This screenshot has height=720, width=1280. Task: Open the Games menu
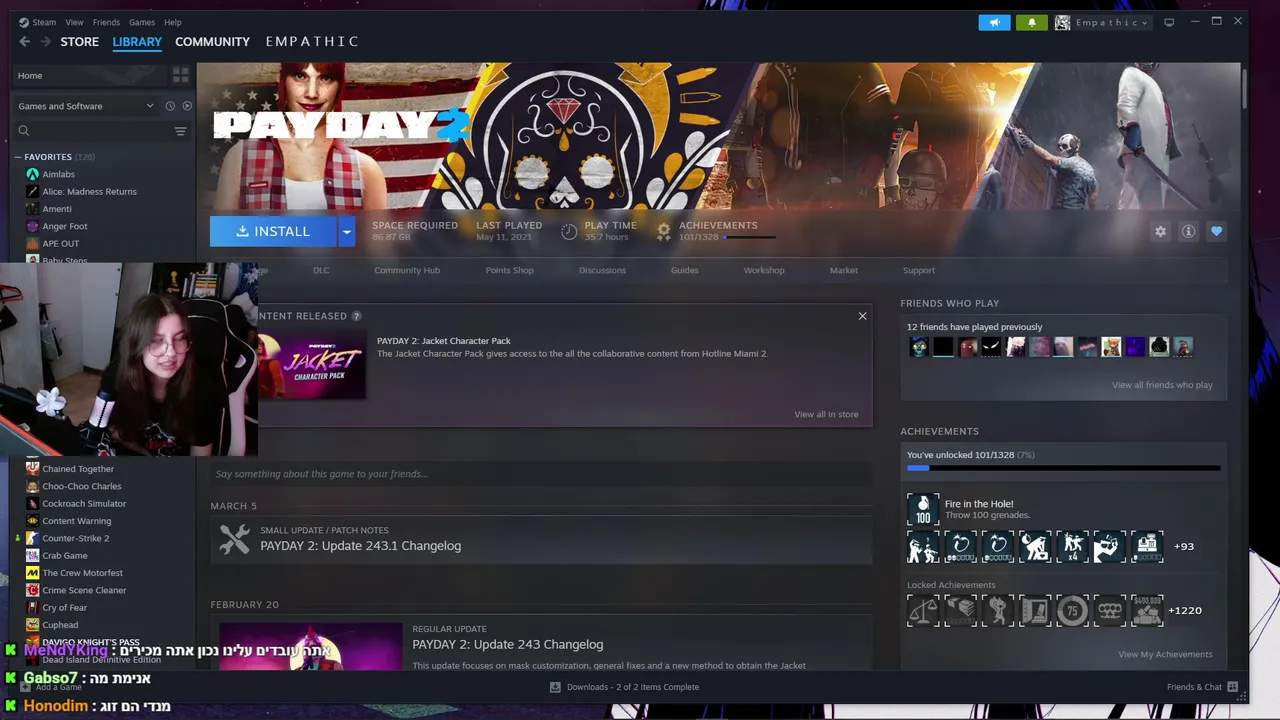(142, 22)
